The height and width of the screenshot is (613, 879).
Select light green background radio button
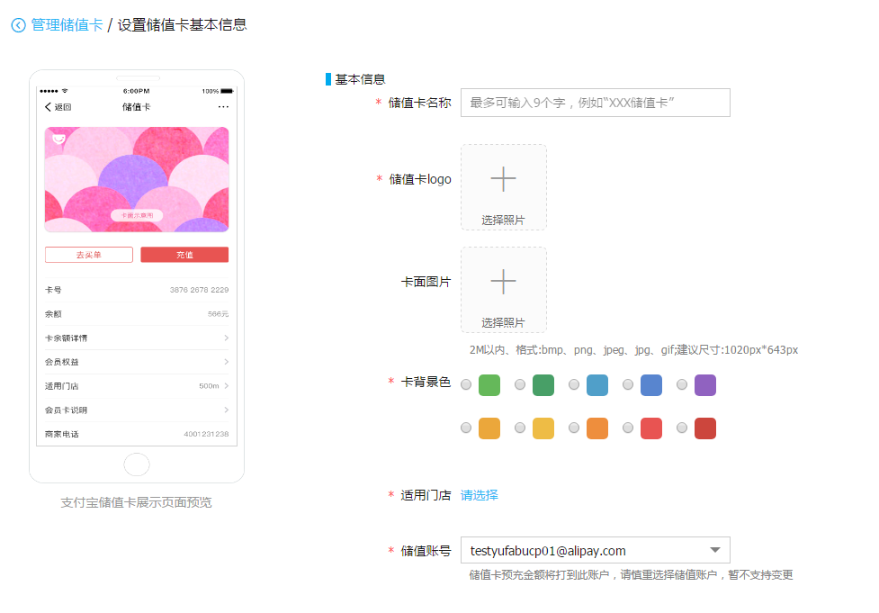(466, 385)
